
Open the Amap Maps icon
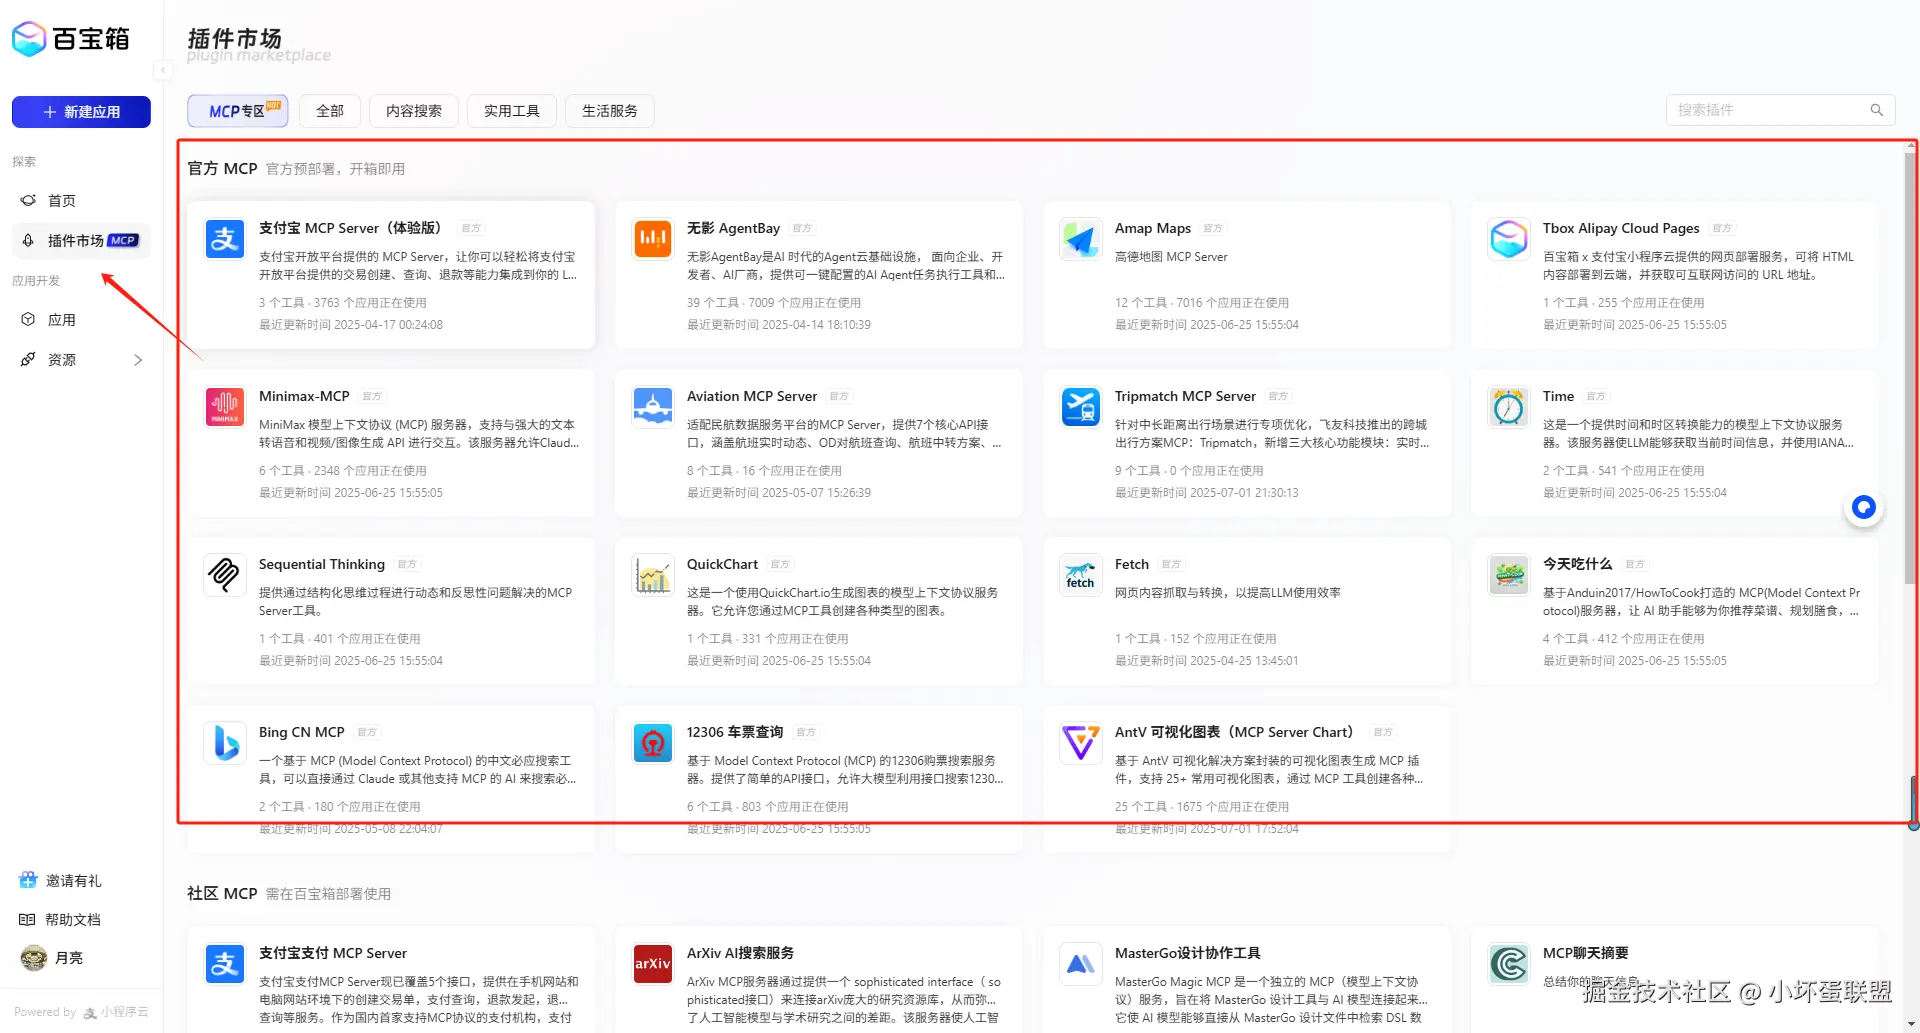click(x=1081, y=240)
